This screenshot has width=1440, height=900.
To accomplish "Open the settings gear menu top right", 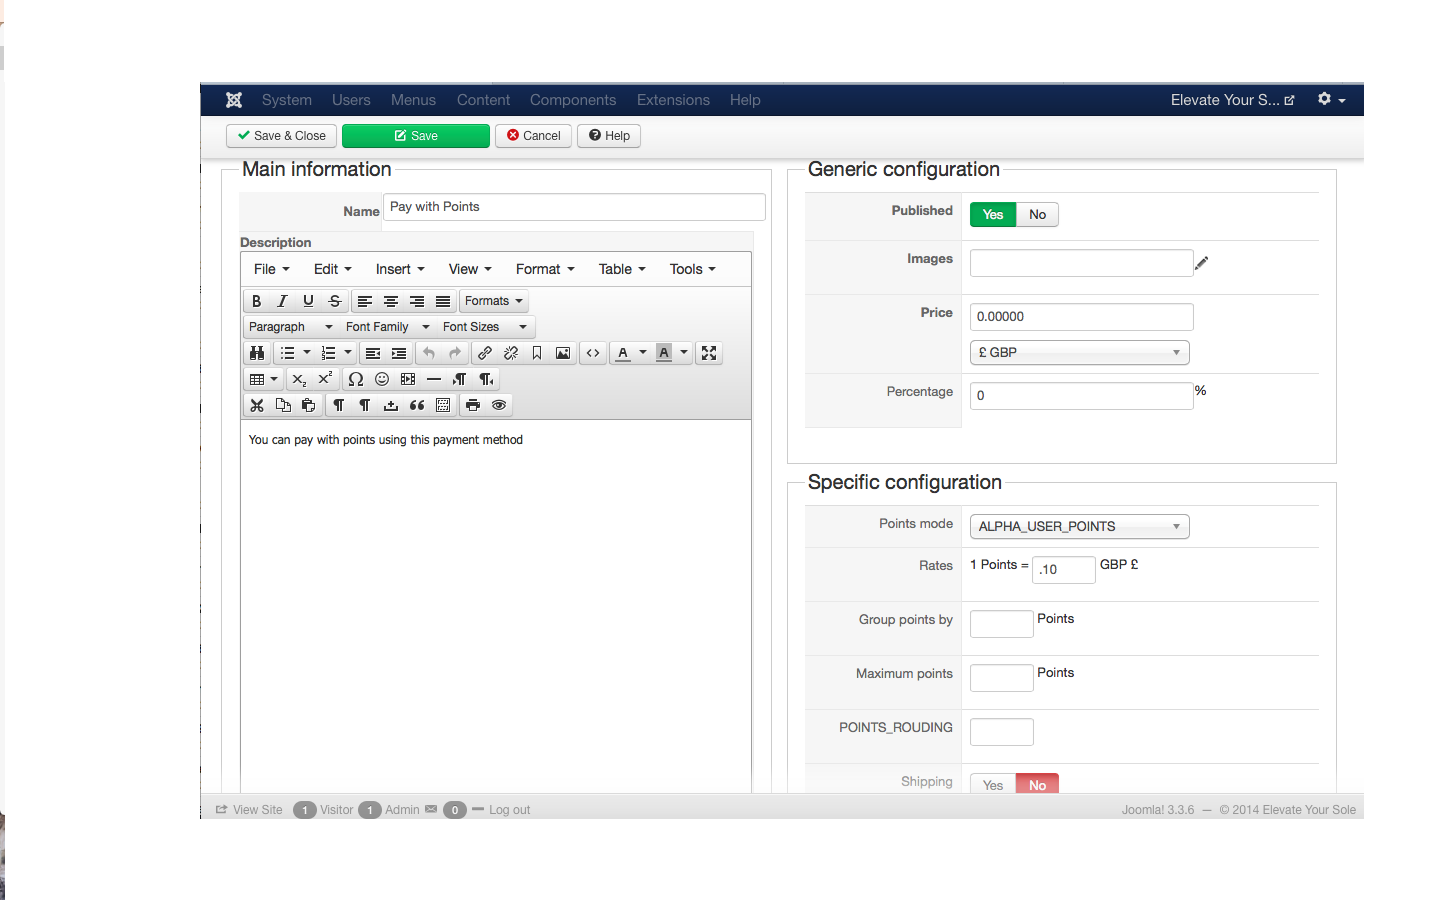I will 1331,100.
